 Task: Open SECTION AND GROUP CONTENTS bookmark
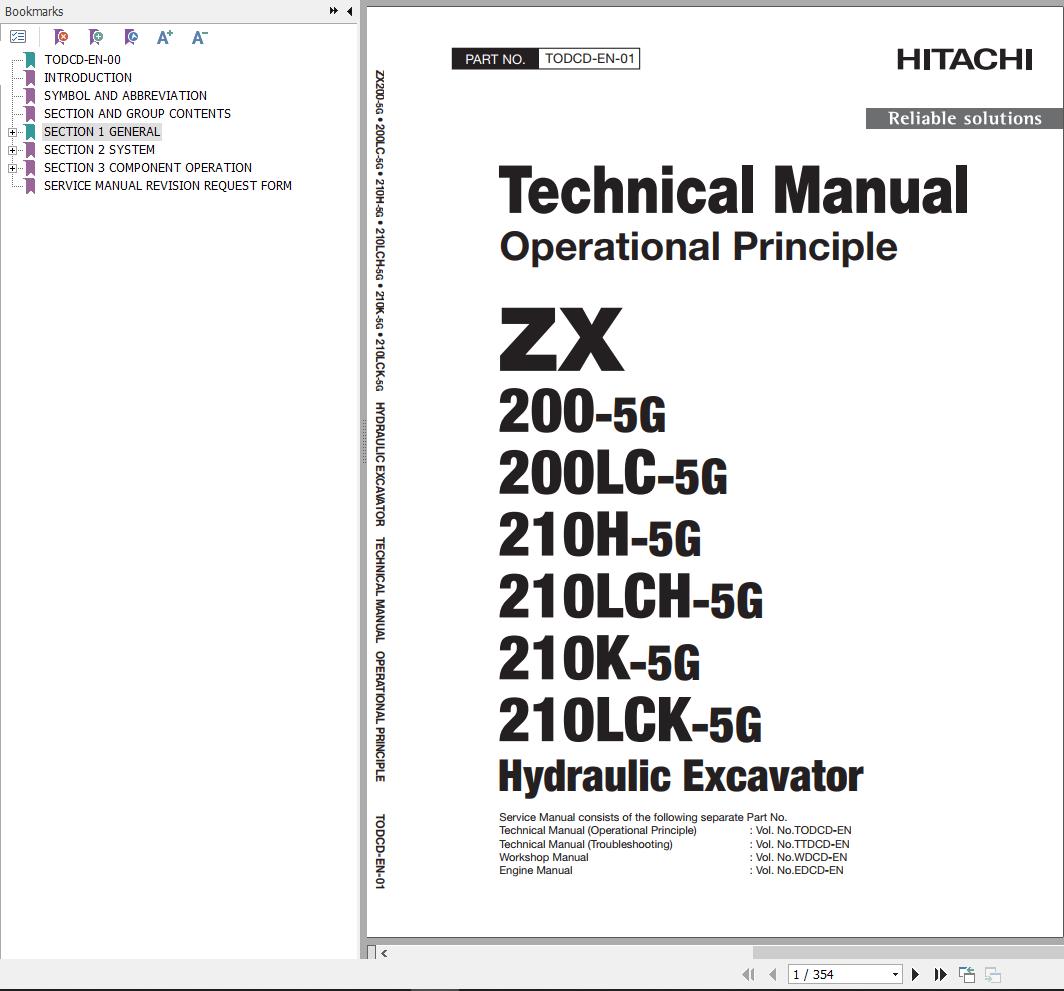coord(137,113)
